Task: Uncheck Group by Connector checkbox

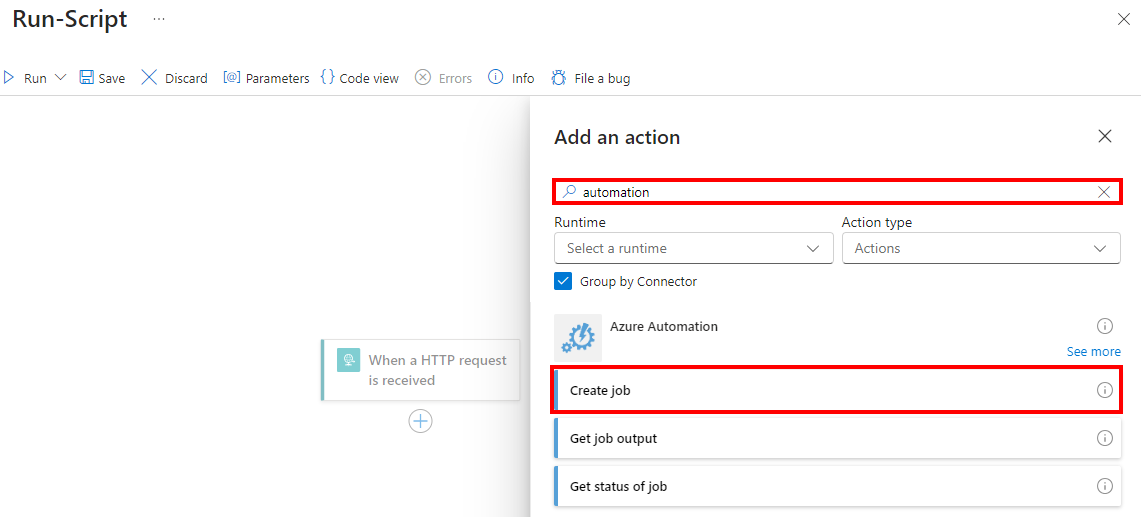Action: click(x=563, y=282)
